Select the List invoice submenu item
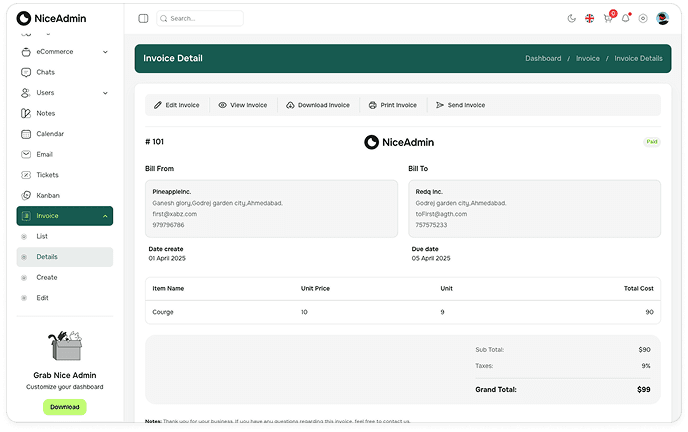 click(42, 236)
